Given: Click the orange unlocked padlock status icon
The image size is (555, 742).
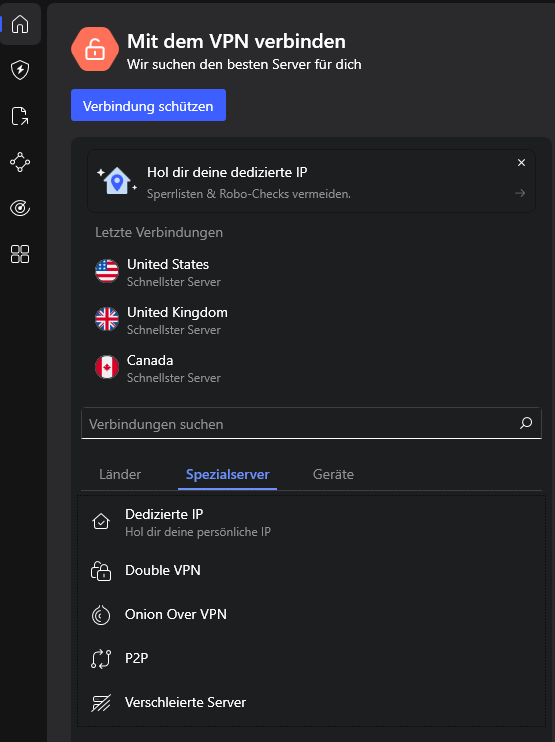Looking at the screenshot, I should click(95, 49).
